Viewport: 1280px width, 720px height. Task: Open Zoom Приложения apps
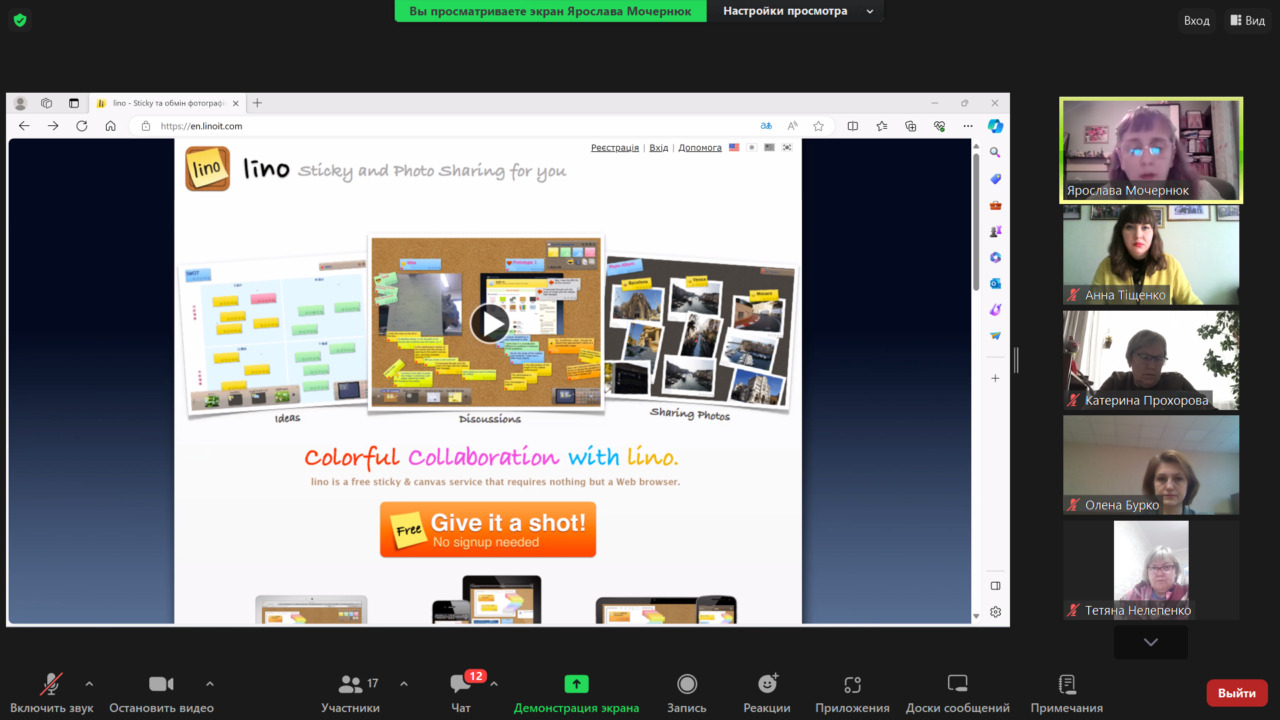tap(852, 693)
